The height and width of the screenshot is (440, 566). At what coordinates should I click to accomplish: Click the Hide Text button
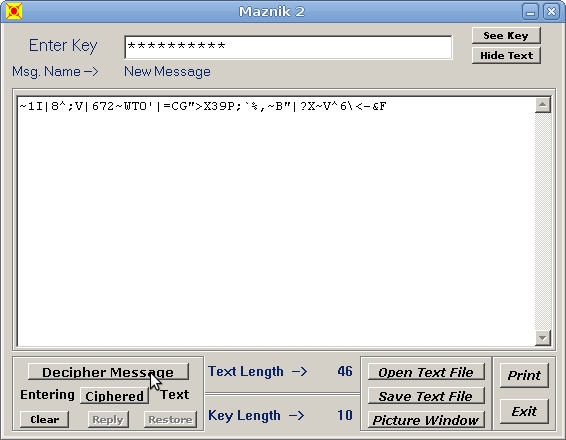tap(506, 56)
